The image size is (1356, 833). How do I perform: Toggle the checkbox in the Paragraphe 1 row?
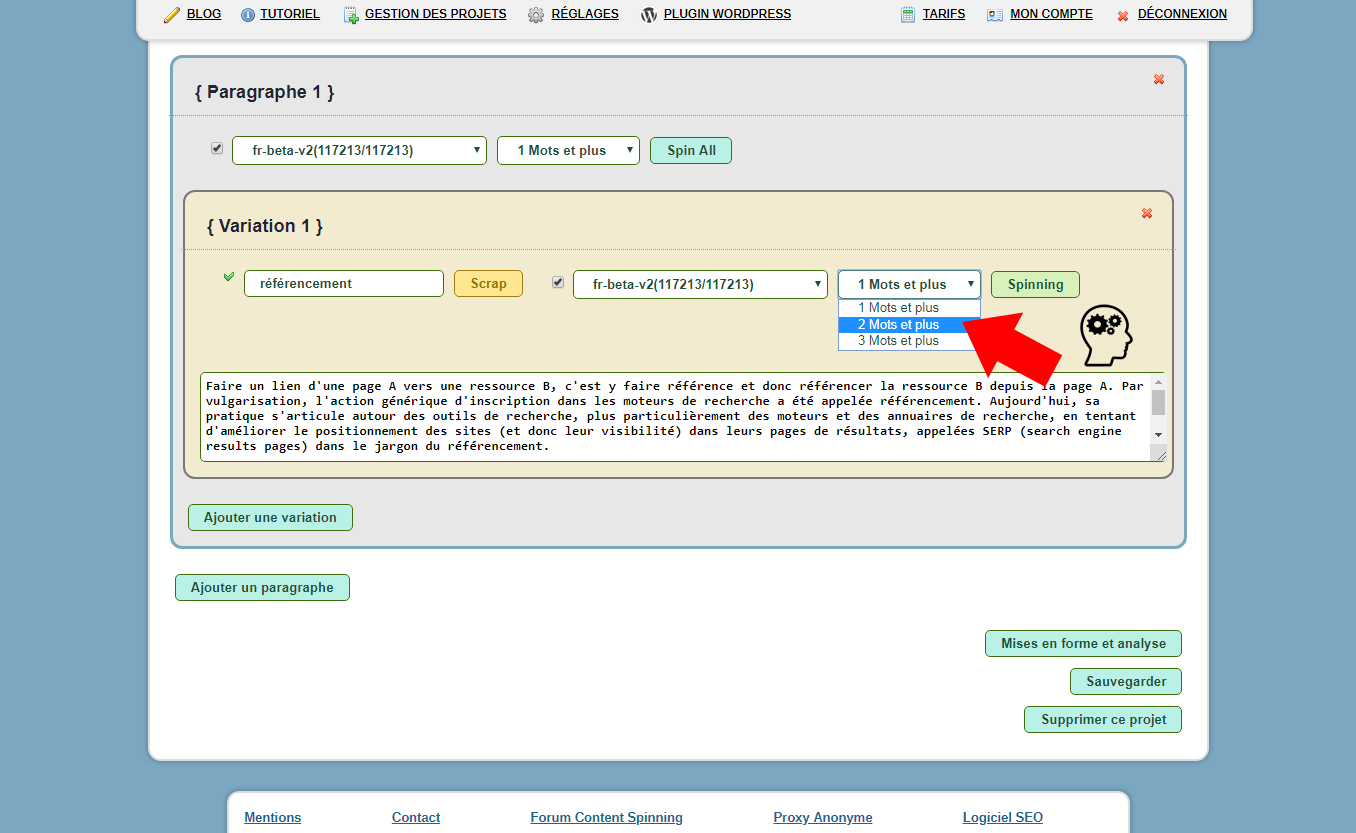[217, 148]
